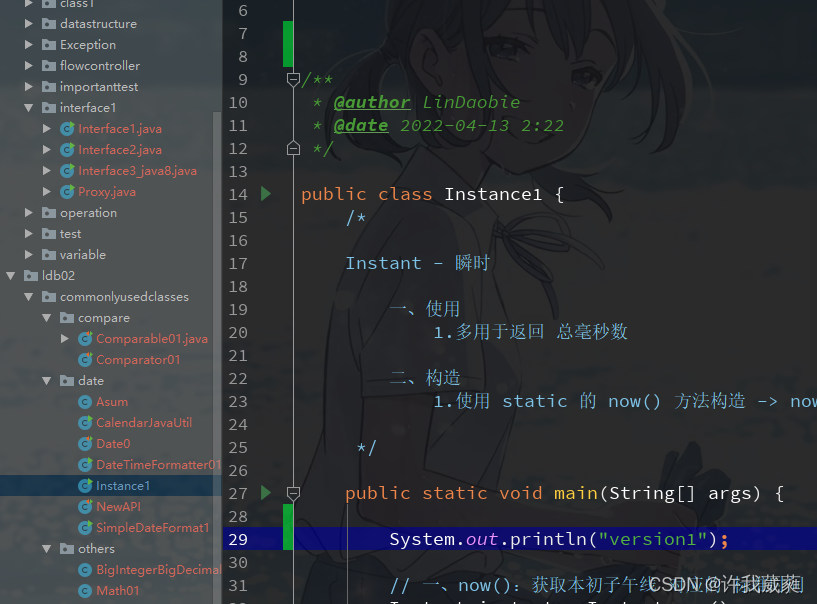Click the Proxy.java class icon
The width and height of the screenshot is (817, 604).
pyautogui.click(x=66, y=191)
